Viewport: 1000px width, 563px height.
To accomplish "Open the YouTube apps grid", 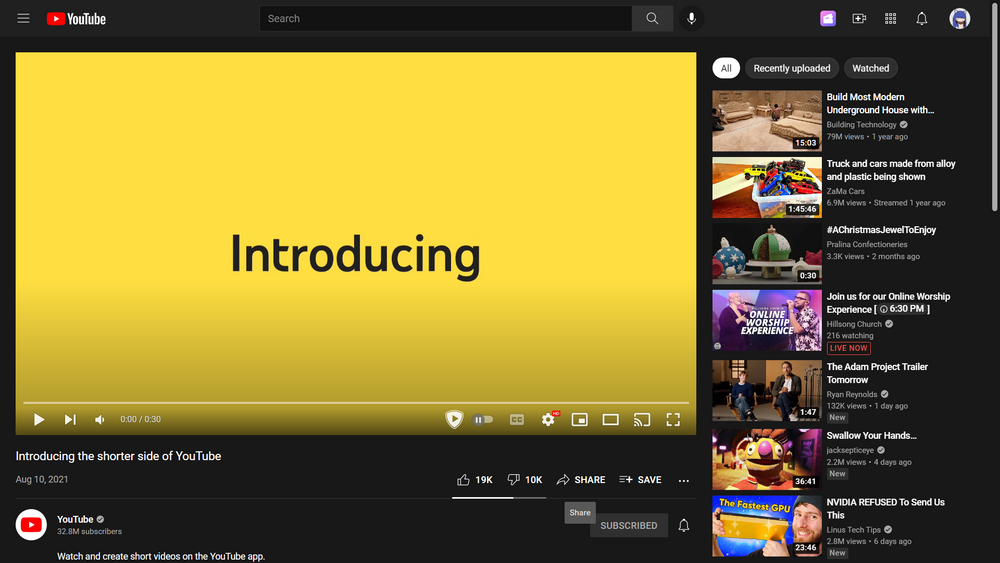I will pyautogui.click(x=890, y=18).
